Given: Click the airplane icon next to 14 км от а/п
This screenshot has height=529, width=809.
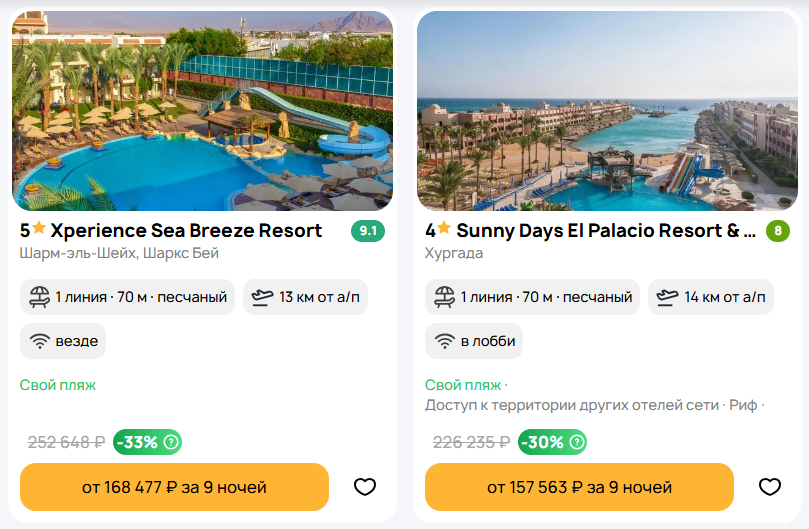Looking at the screenshot, I should (668, 297).
